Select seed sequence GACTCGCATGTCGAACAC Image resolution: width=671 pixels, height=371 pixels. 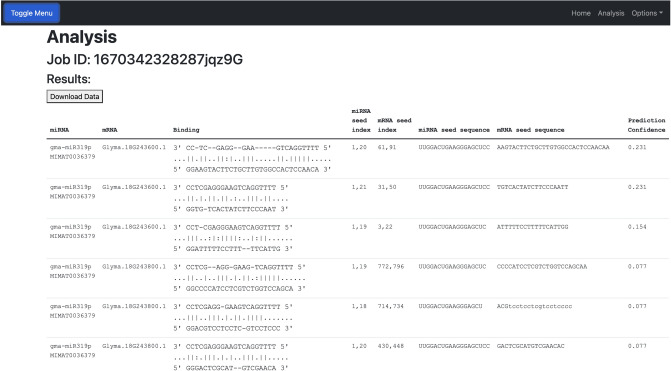click(531, 346)
